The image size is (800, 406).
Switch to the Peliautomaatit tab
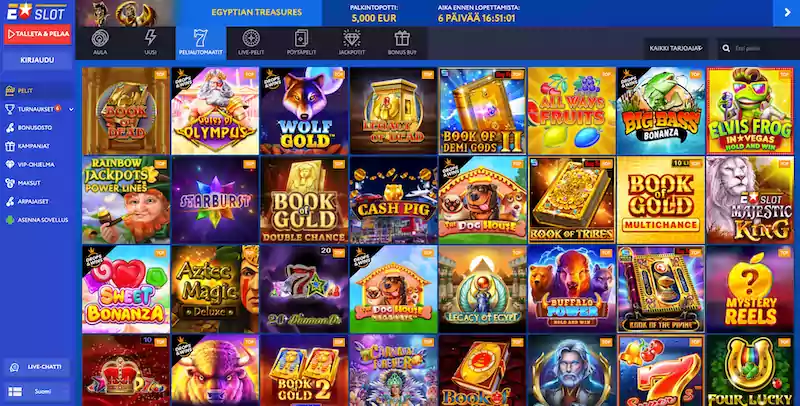point(201,43)
